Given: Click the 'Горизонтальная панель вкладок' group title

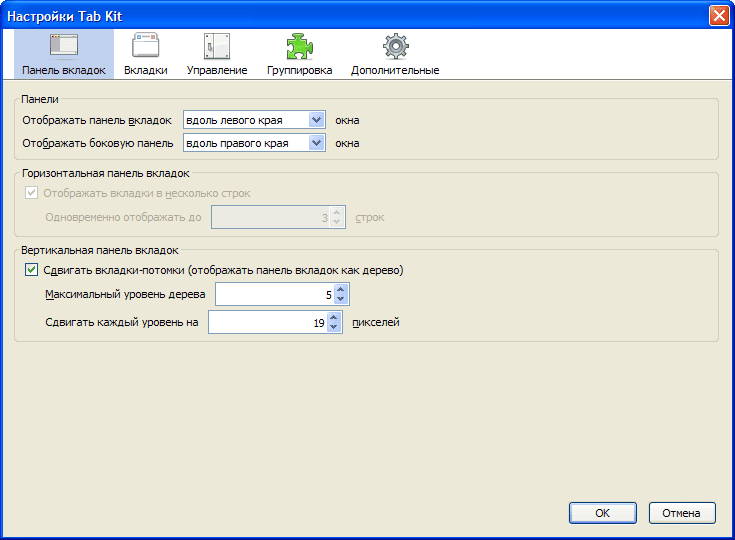Looking at the screenshot, I should tap(105, 173).
